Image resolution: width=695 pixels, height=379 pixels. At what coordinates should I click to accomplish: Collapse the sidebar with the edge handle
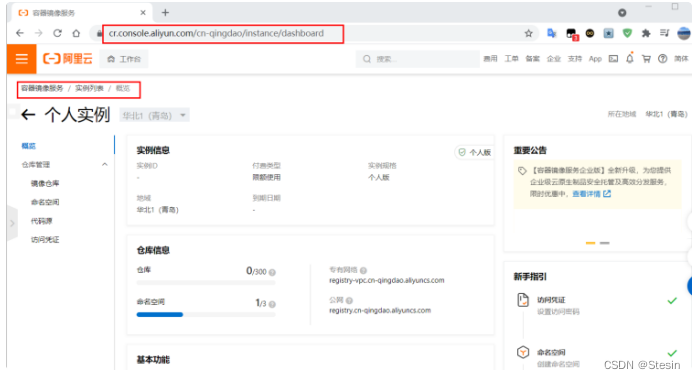coord(12,223)
